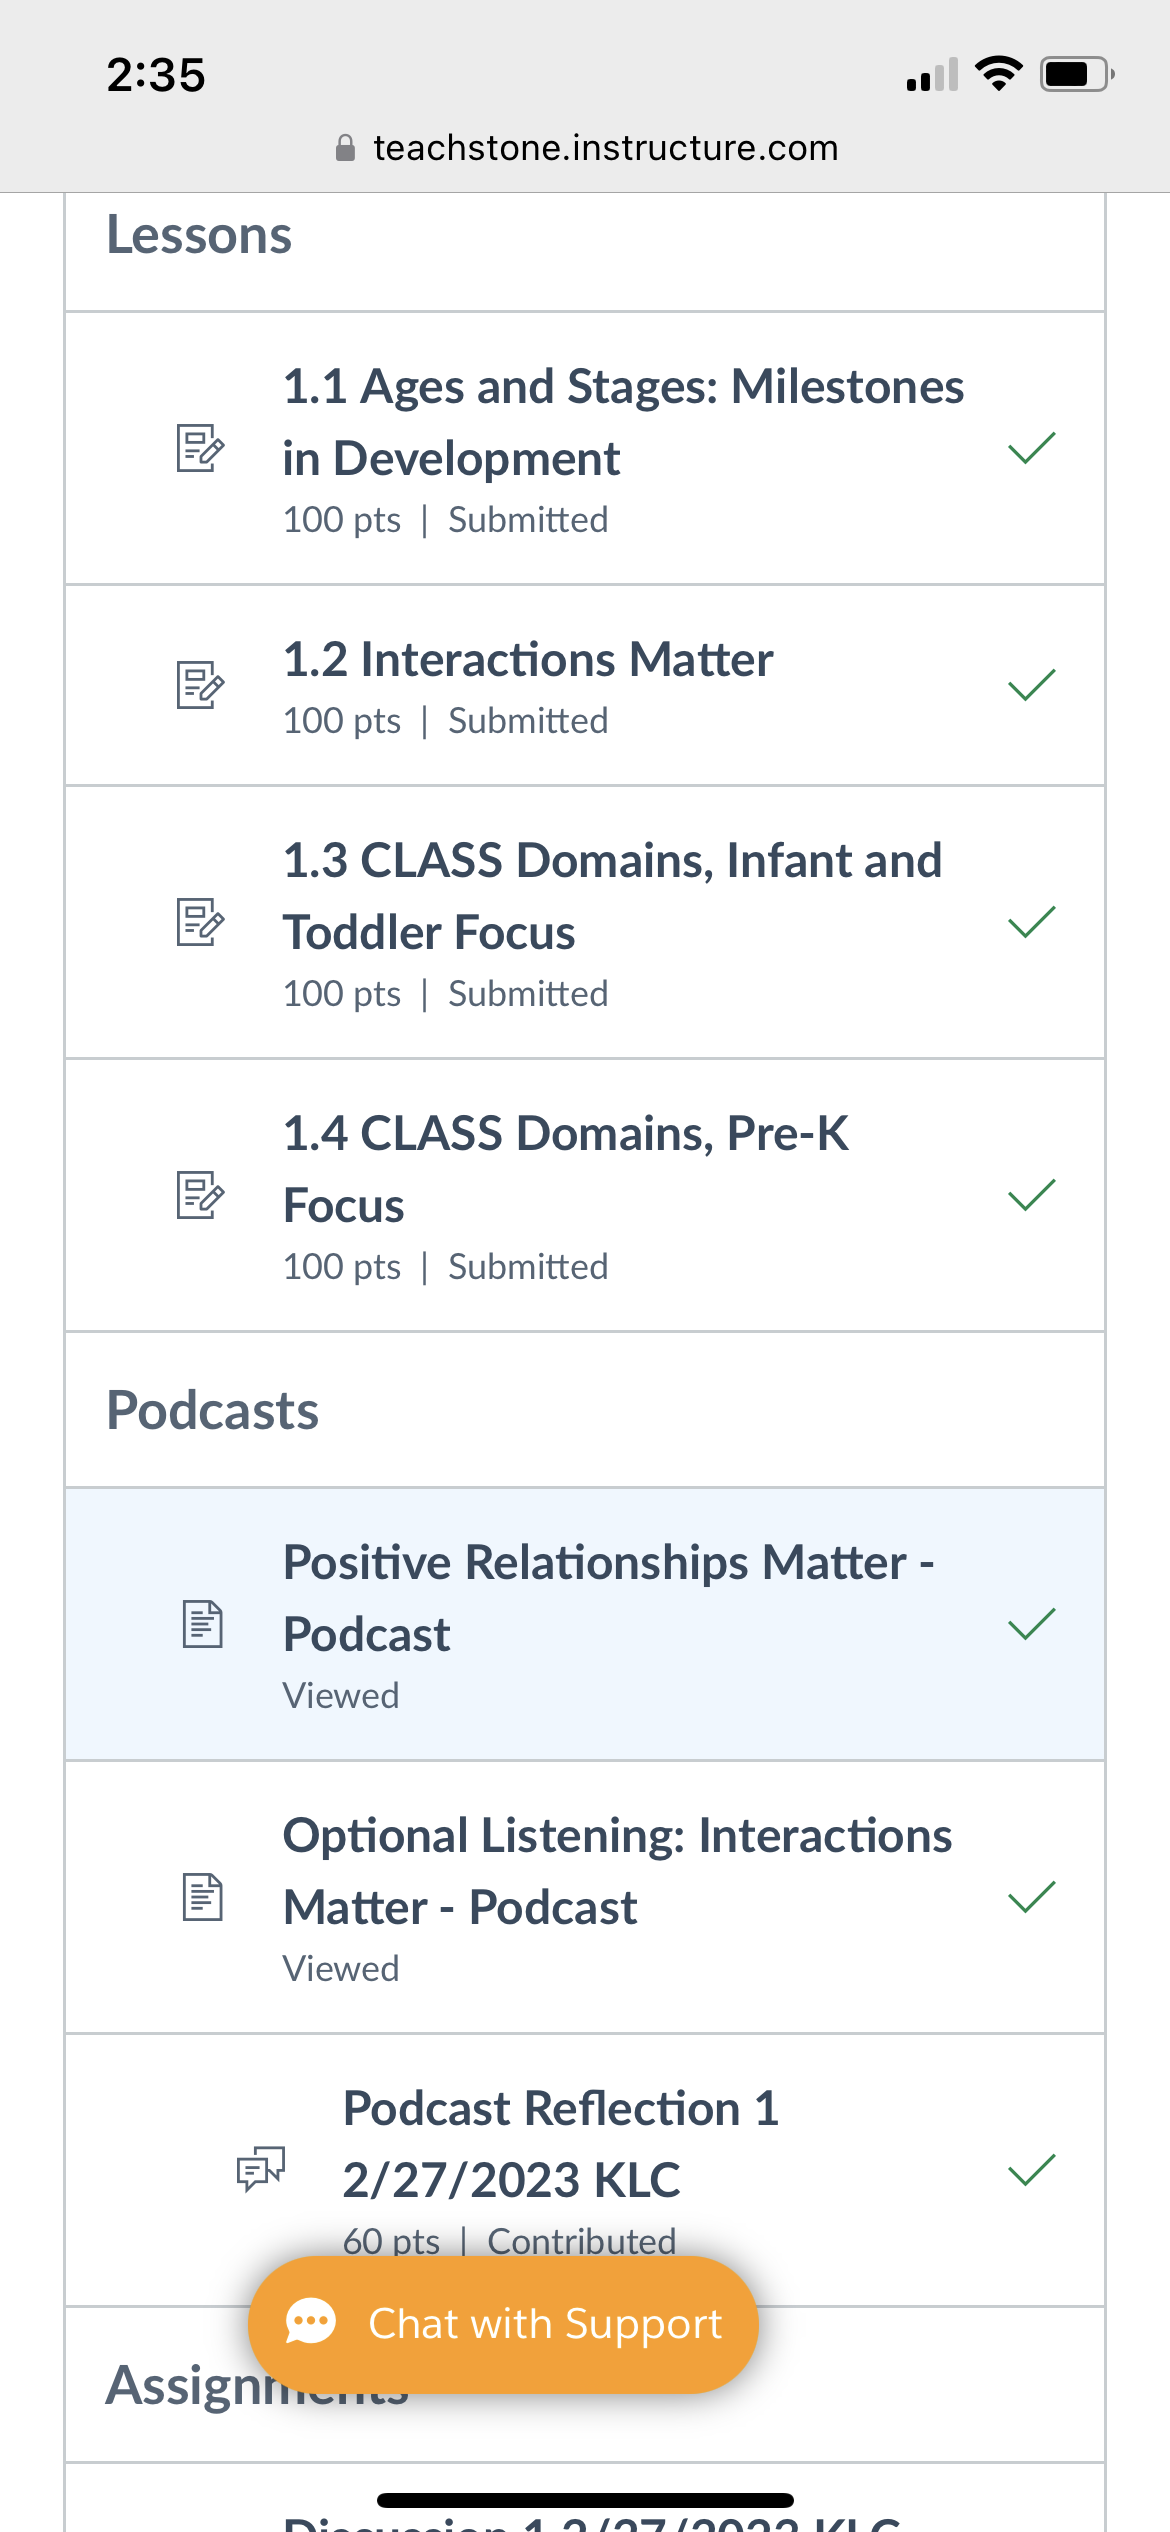Click the quiz icon beside 1.1 Ages and Stages

tap(200, 448)
